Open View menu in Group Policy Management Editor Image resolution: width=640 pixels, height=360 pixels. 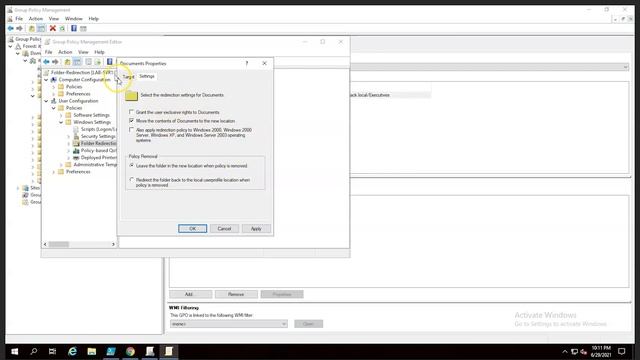[x=83, y=52]
